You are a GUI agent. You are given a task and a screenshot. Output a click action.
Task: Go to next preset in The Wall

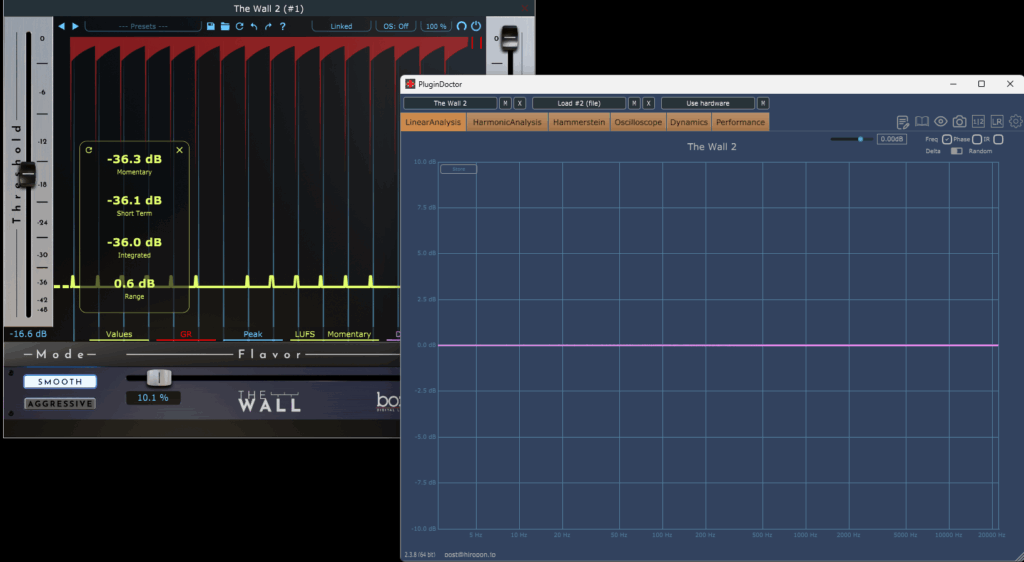point(75,26)
